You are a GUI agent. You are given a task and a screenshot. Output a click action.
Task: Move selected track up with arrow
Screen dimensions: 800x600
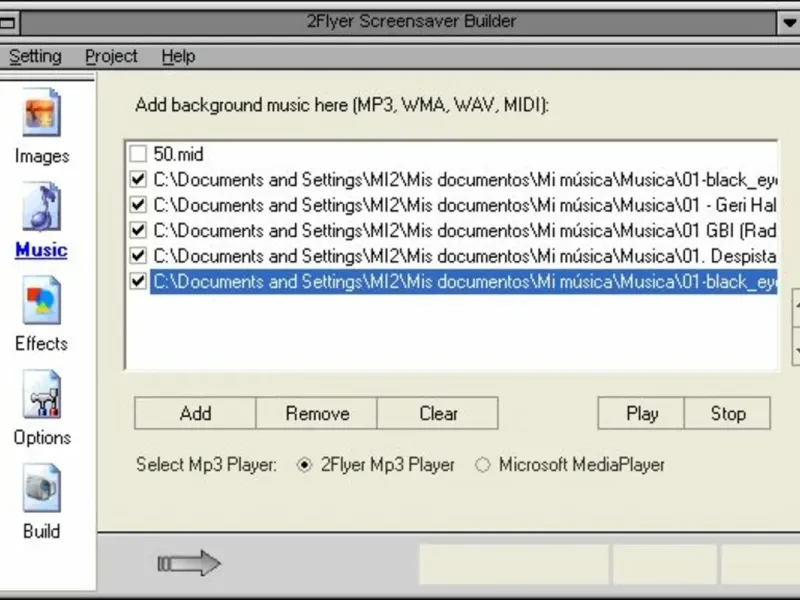(796, 307)
